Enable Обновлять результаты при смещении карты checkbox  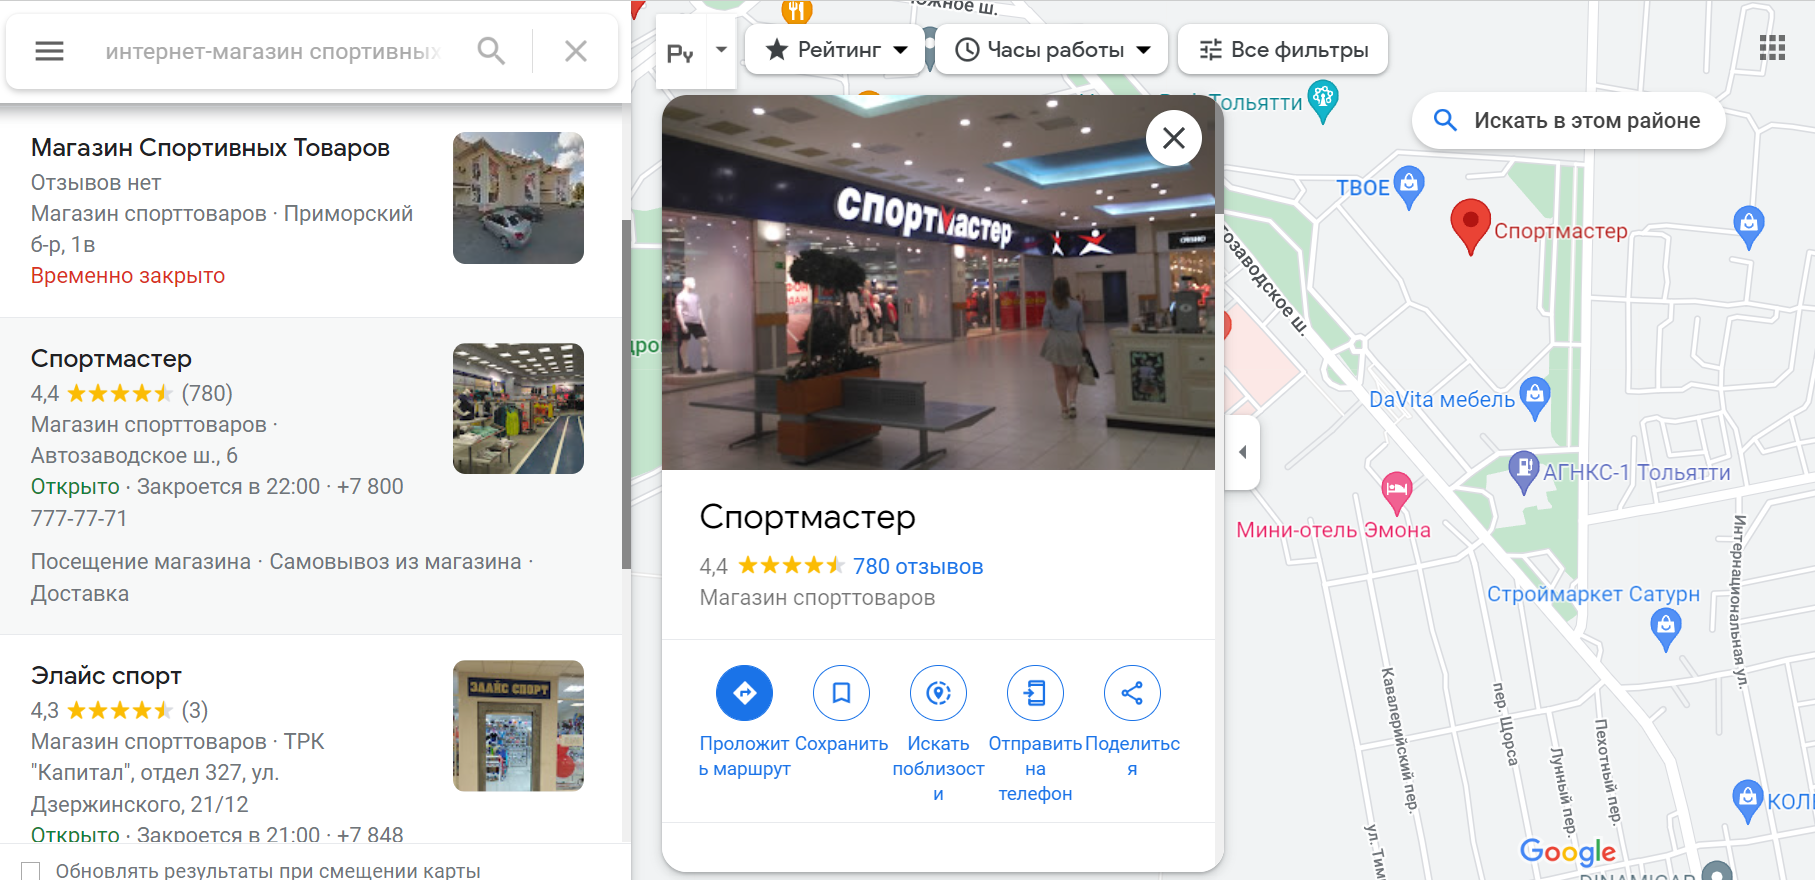pyautogui.click(x=31, y=872)
